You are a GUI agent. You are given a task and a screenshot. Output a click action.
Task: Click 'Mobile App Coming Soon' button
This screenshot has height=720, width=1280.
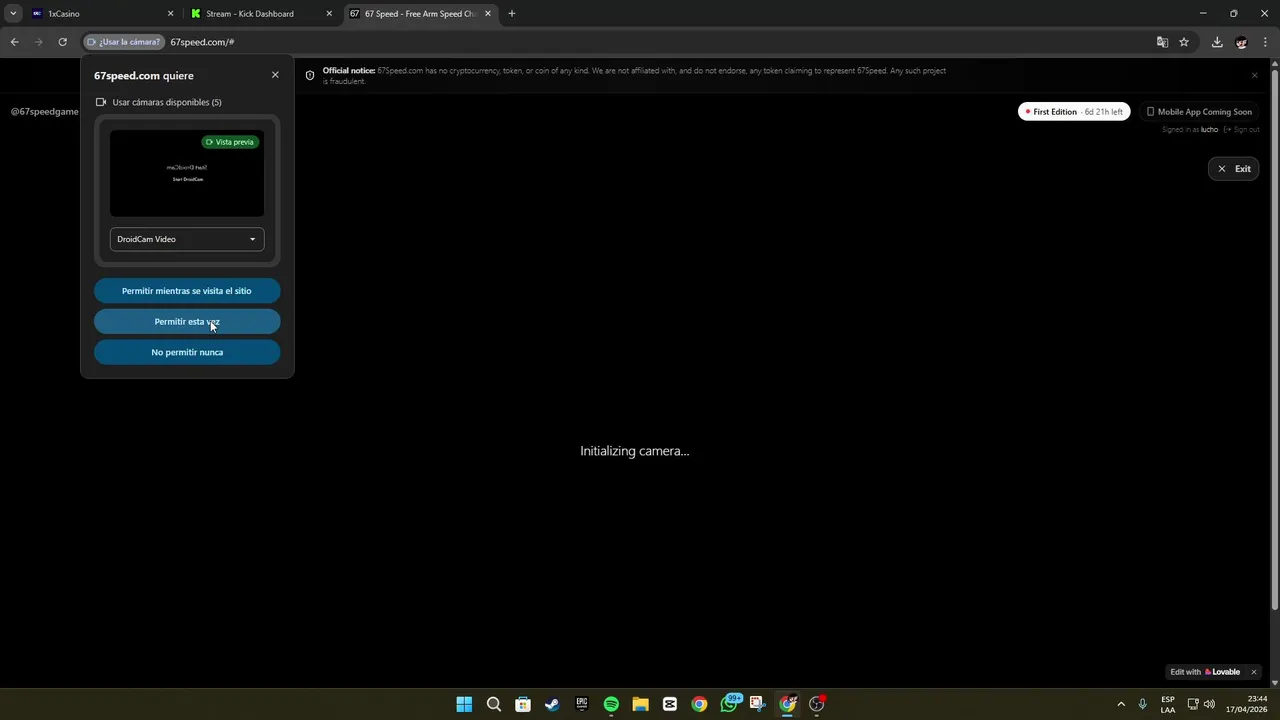[x=1199, y=112]
